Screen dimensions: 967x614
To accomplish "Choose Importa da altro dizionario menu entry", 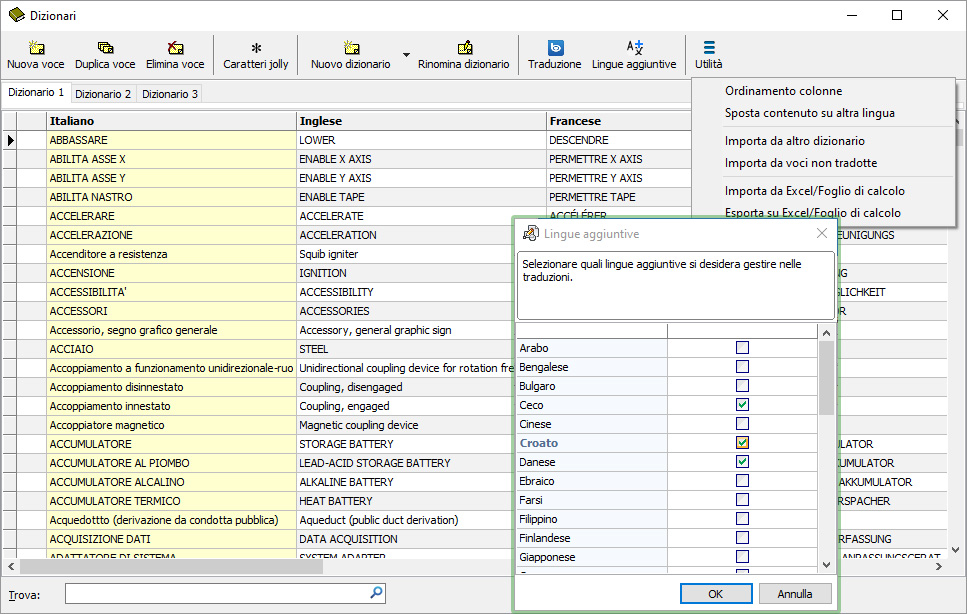I will (x=794, y=141).
